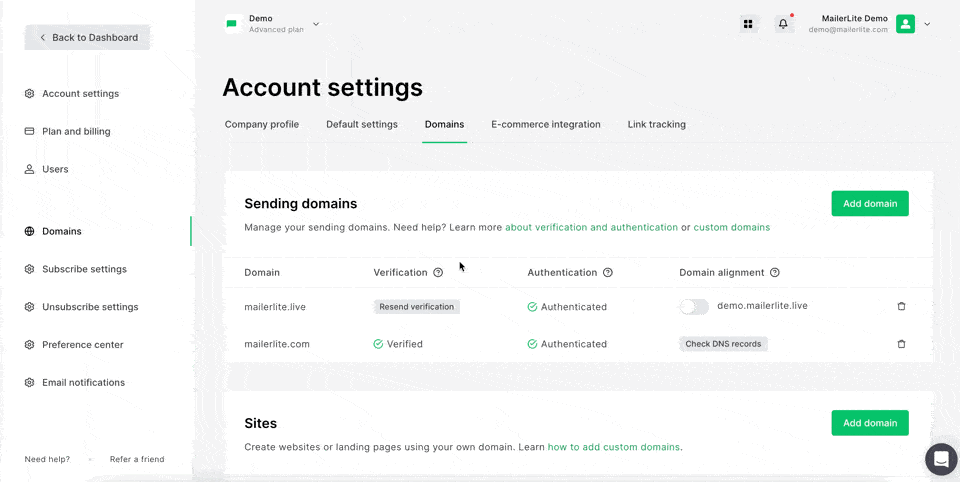
Task: Show Authentication column help tooltip icon
Action: [x=608, y=272]
